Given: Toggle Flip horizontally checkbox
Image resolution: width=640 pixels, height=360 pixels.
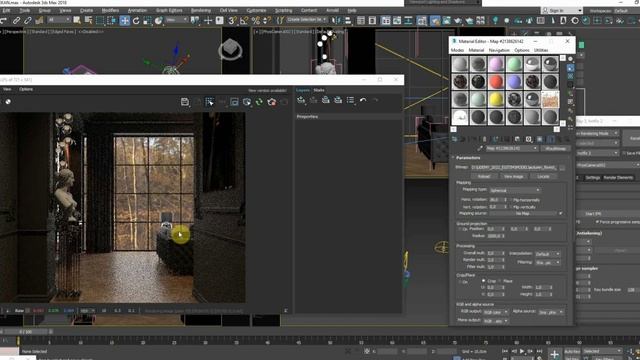Looking at the screenshot, I should click(x=511, y=200).
